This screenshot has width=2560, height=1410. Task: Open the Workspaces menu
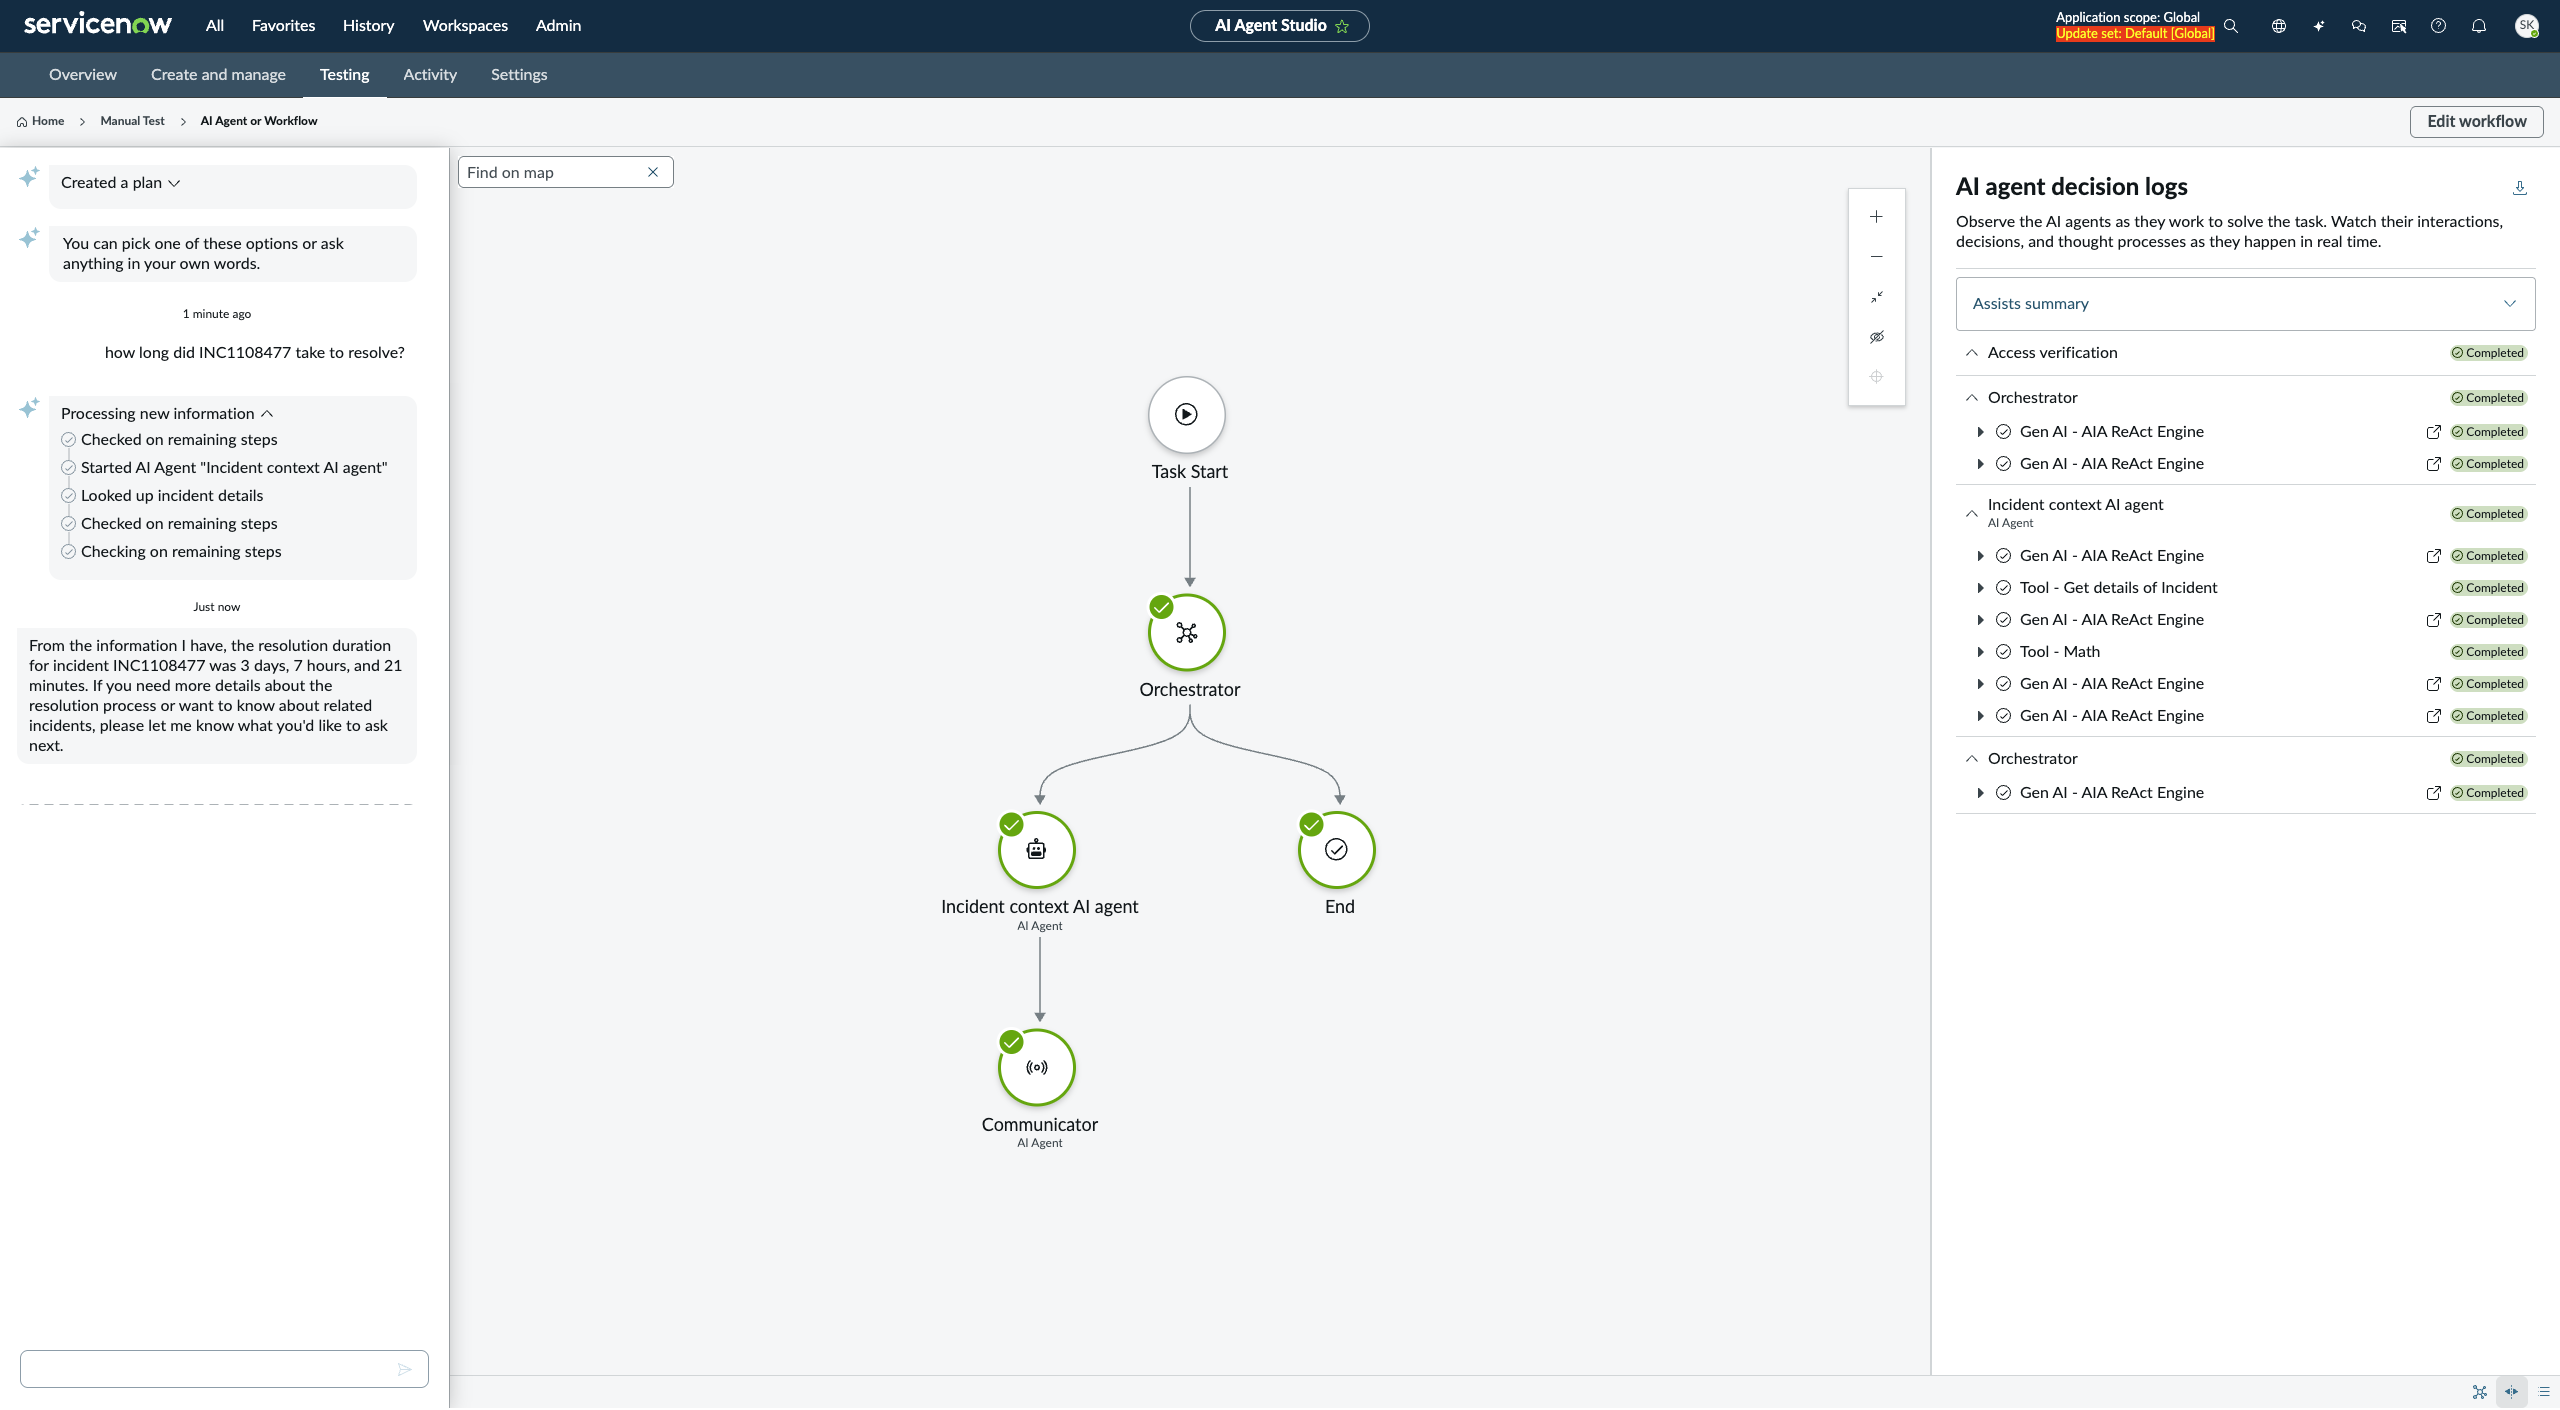[465, 26]
